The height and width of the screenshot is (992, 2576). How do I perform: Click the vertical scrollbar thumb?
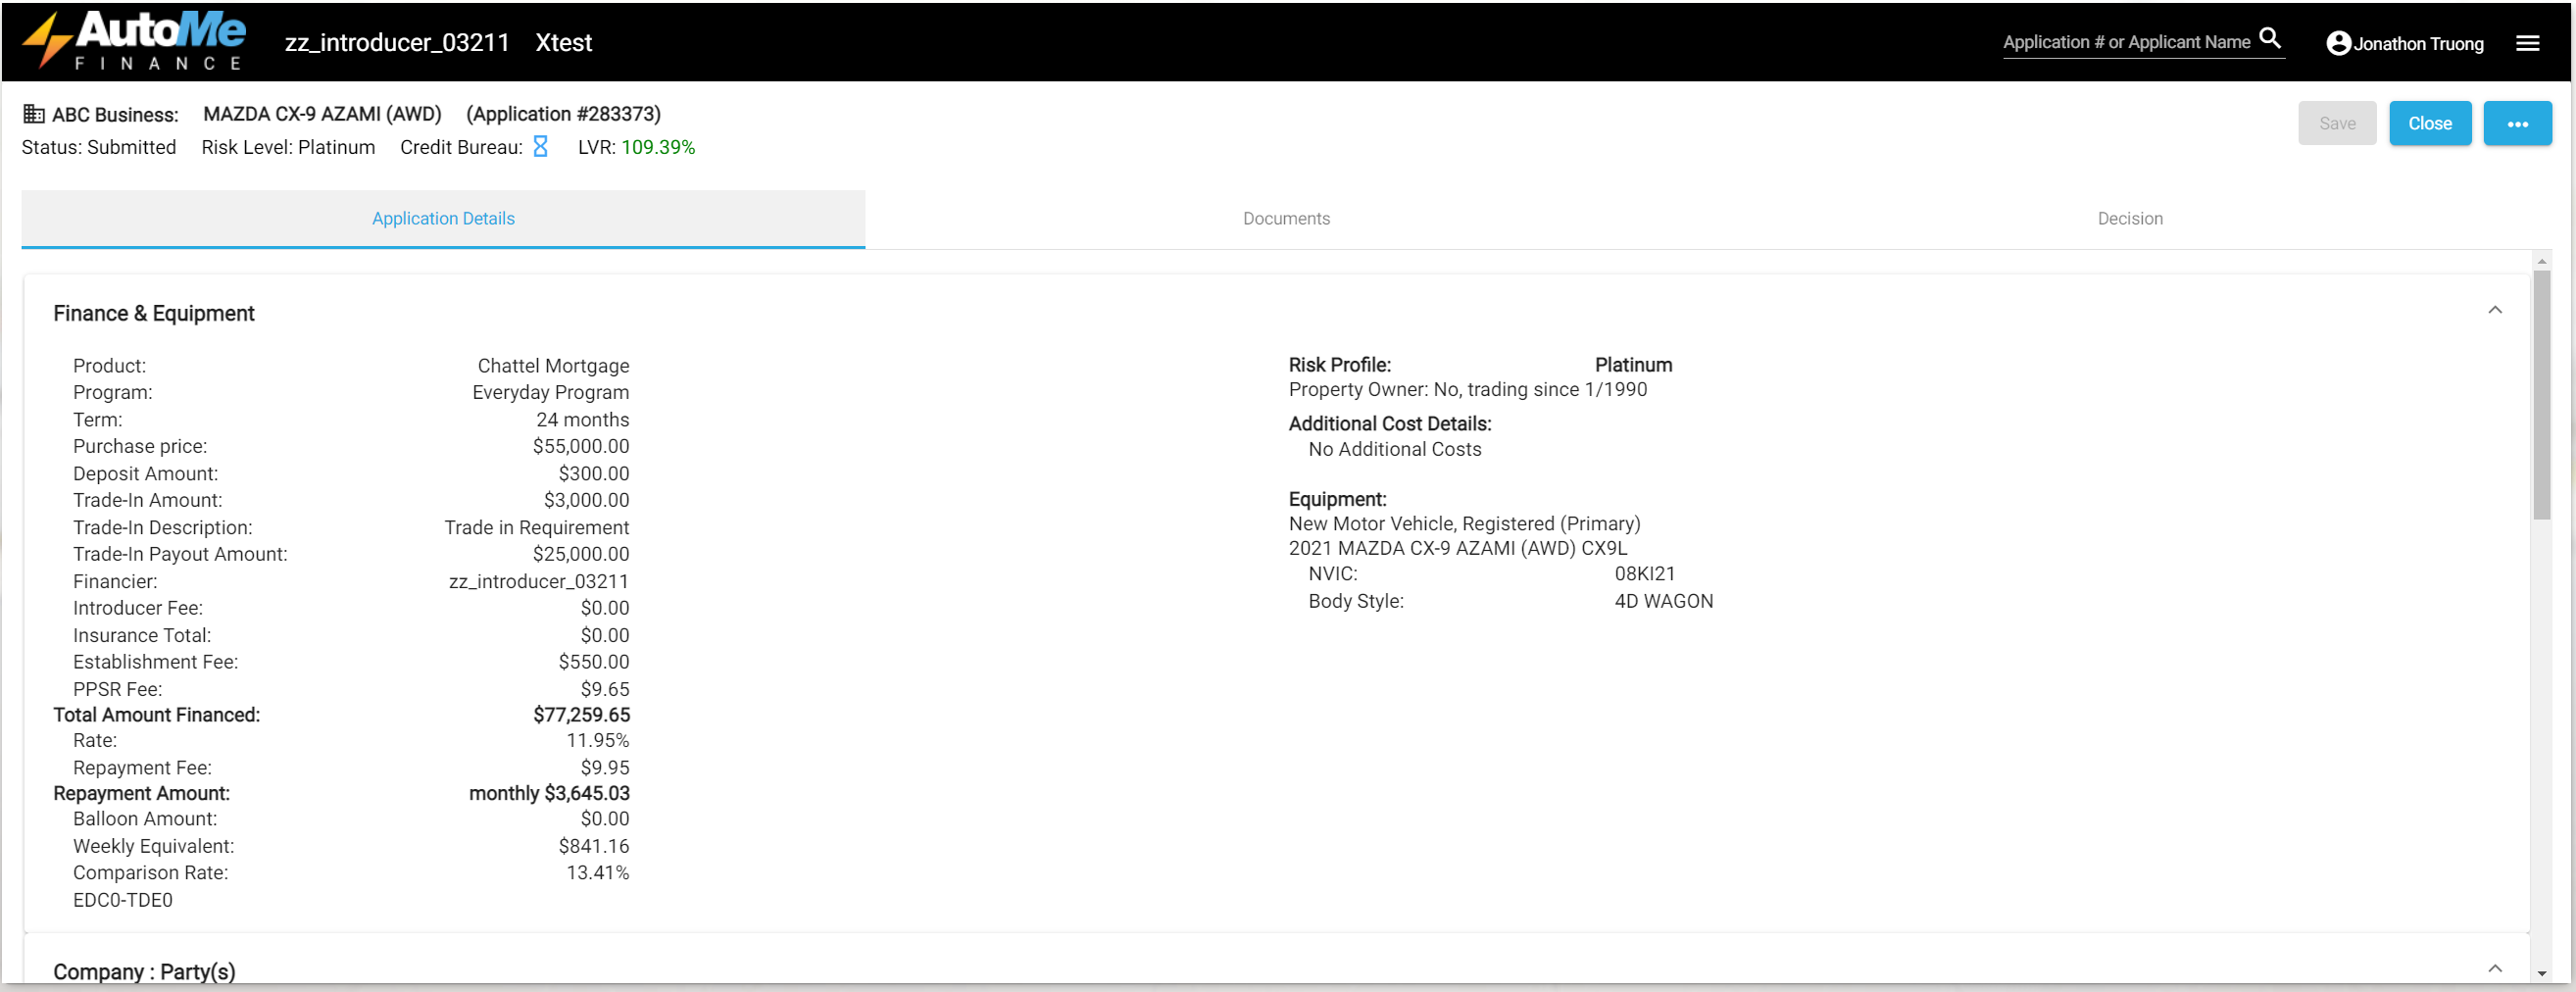2541,395
